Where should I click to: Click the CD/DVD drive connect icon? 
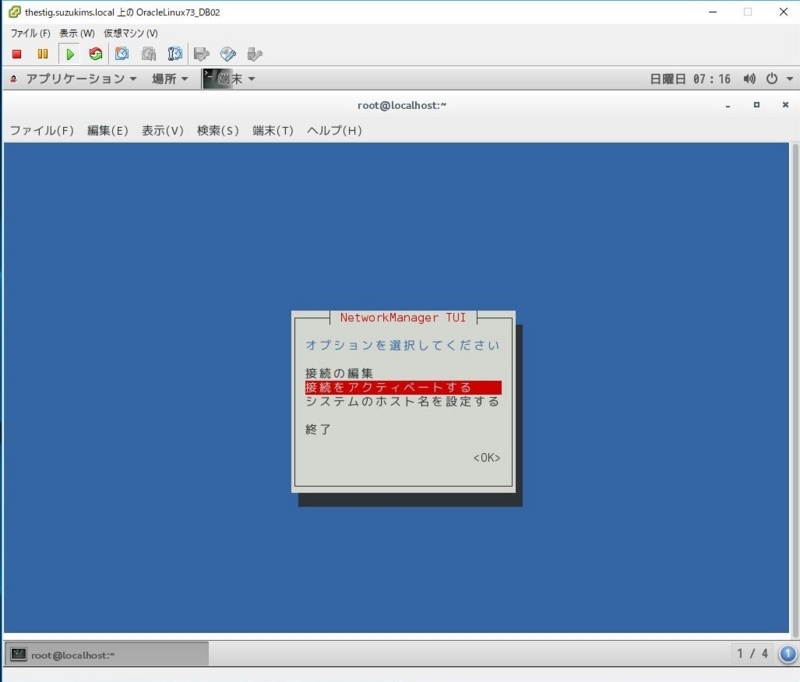coord(228,54)
